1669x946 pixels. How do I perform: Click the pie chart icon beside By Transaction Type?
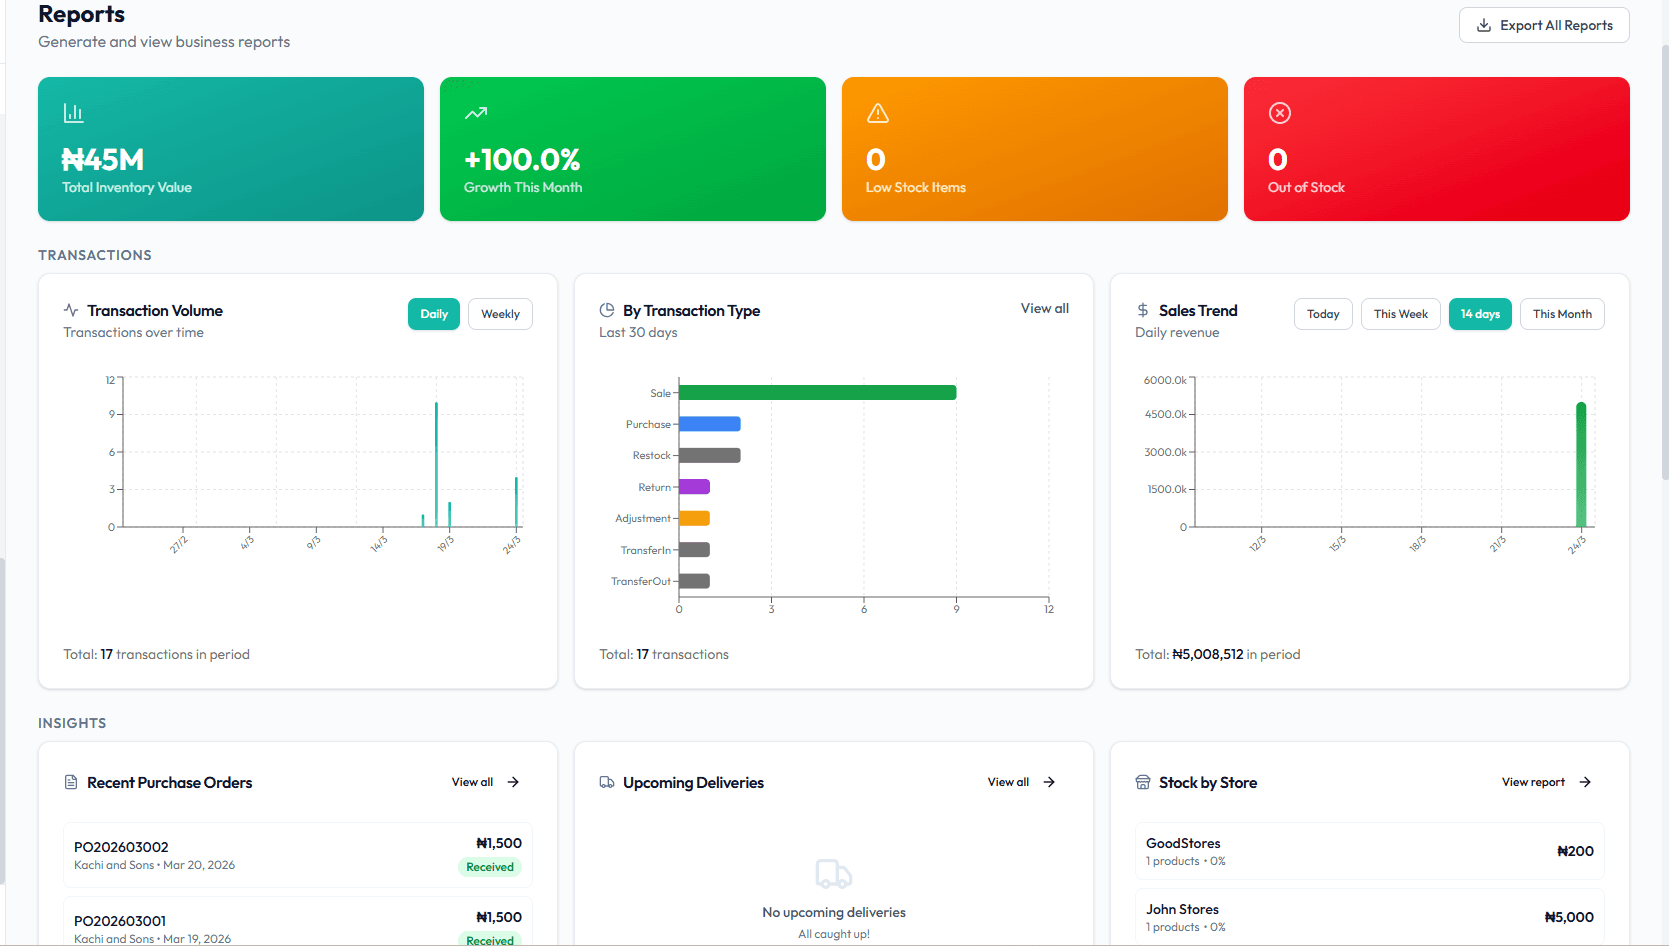click(x=606, y=310)
